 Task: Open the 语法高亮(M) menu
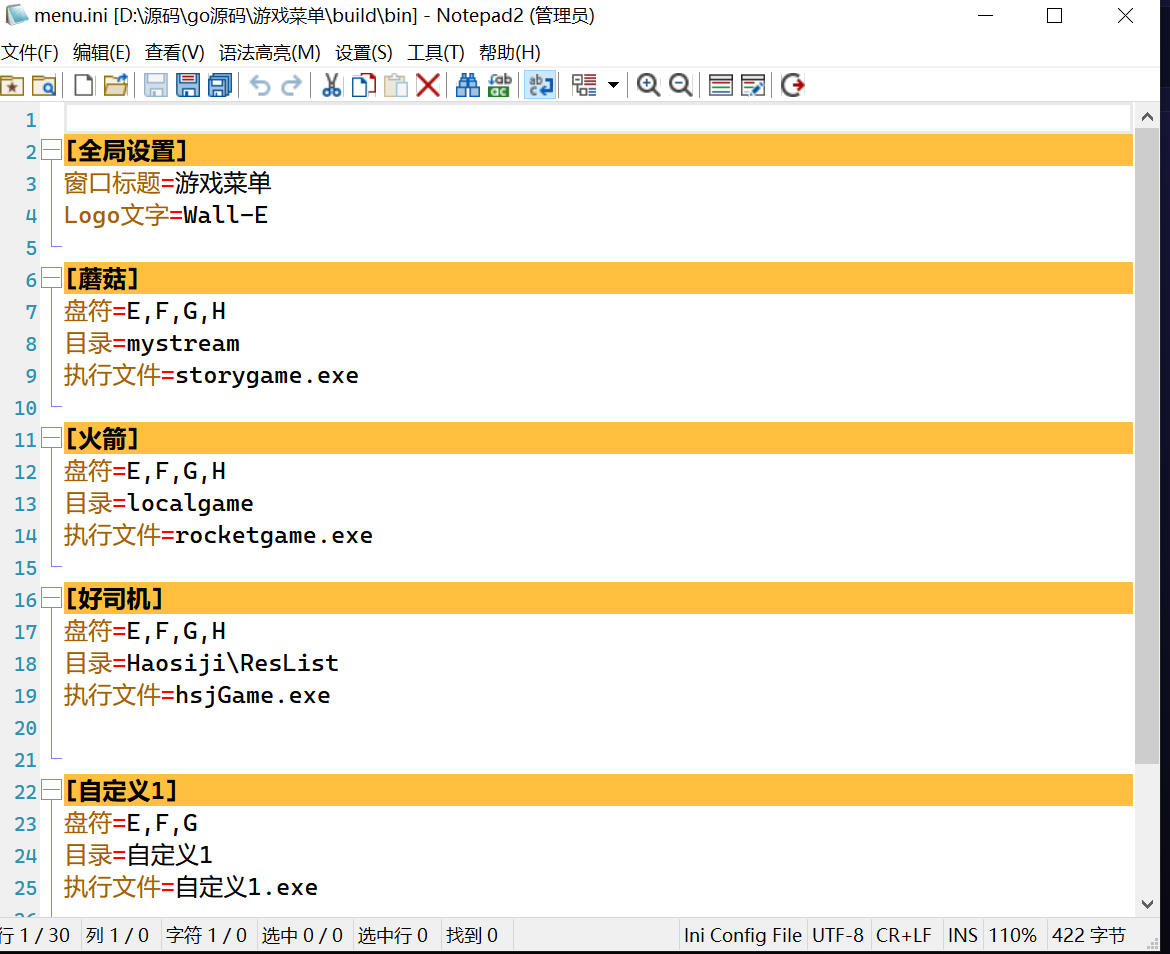tap(269, 52)
